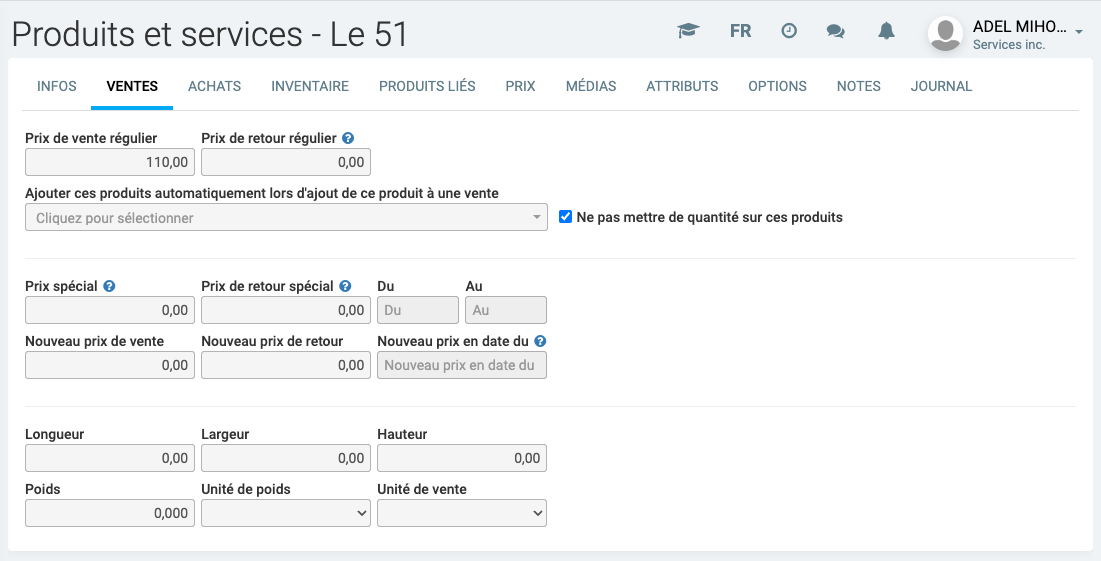Open the PRODUITS LIÉS tab
The image size is (1101, 561).
pyautogui.click(x=427, y=86)
